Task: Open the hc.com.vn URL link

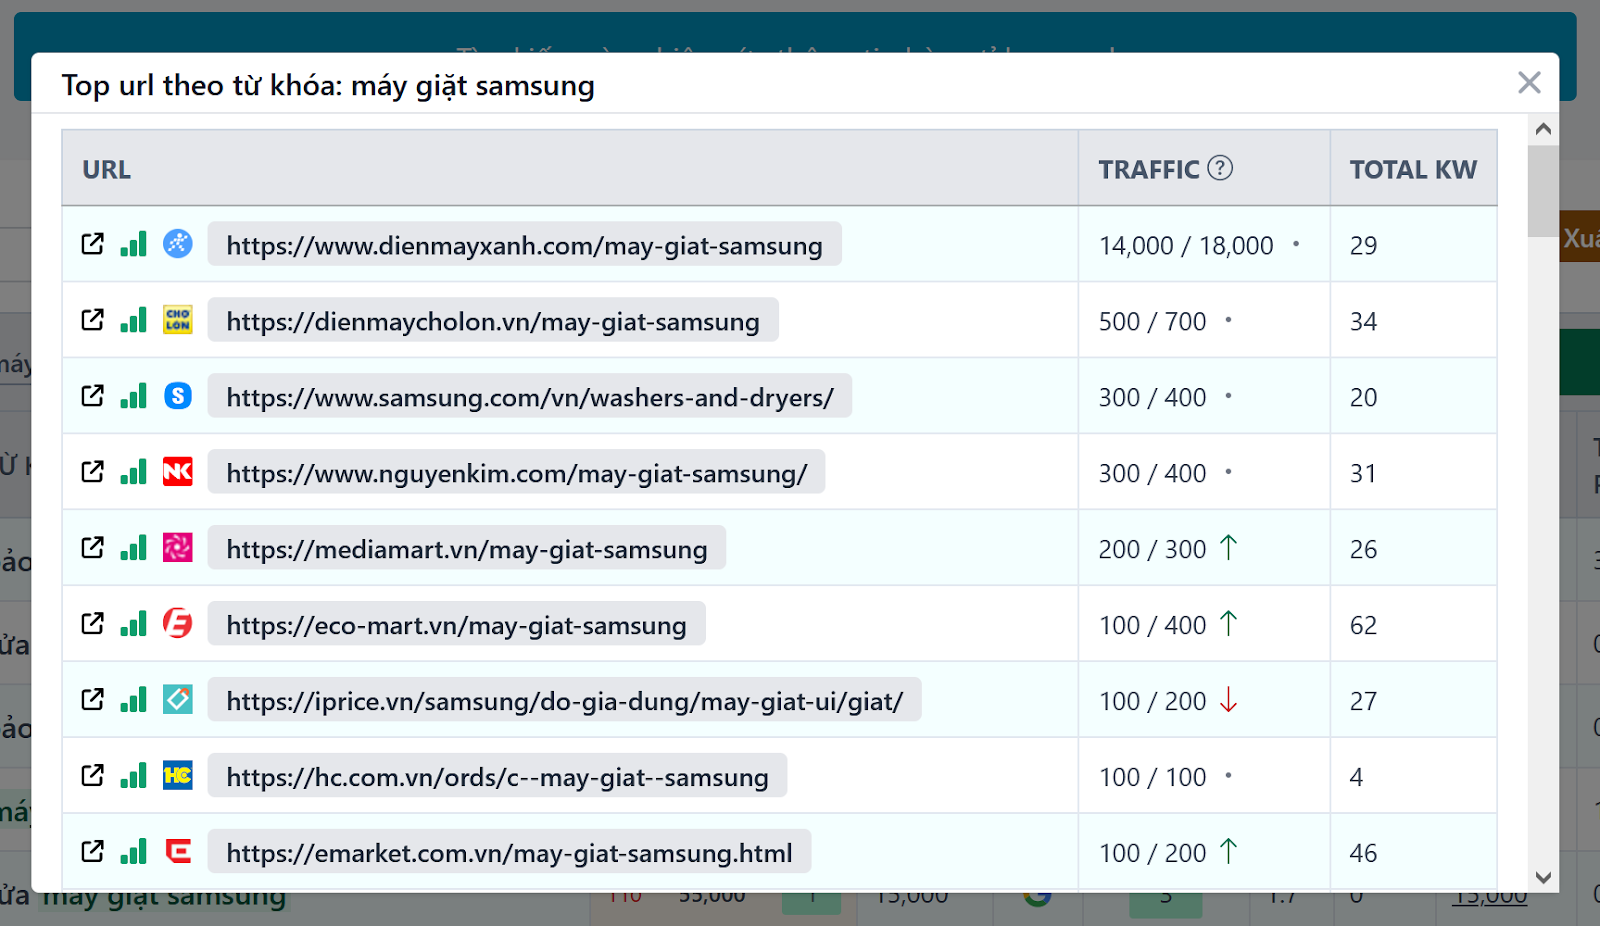Action: [497, 777]
